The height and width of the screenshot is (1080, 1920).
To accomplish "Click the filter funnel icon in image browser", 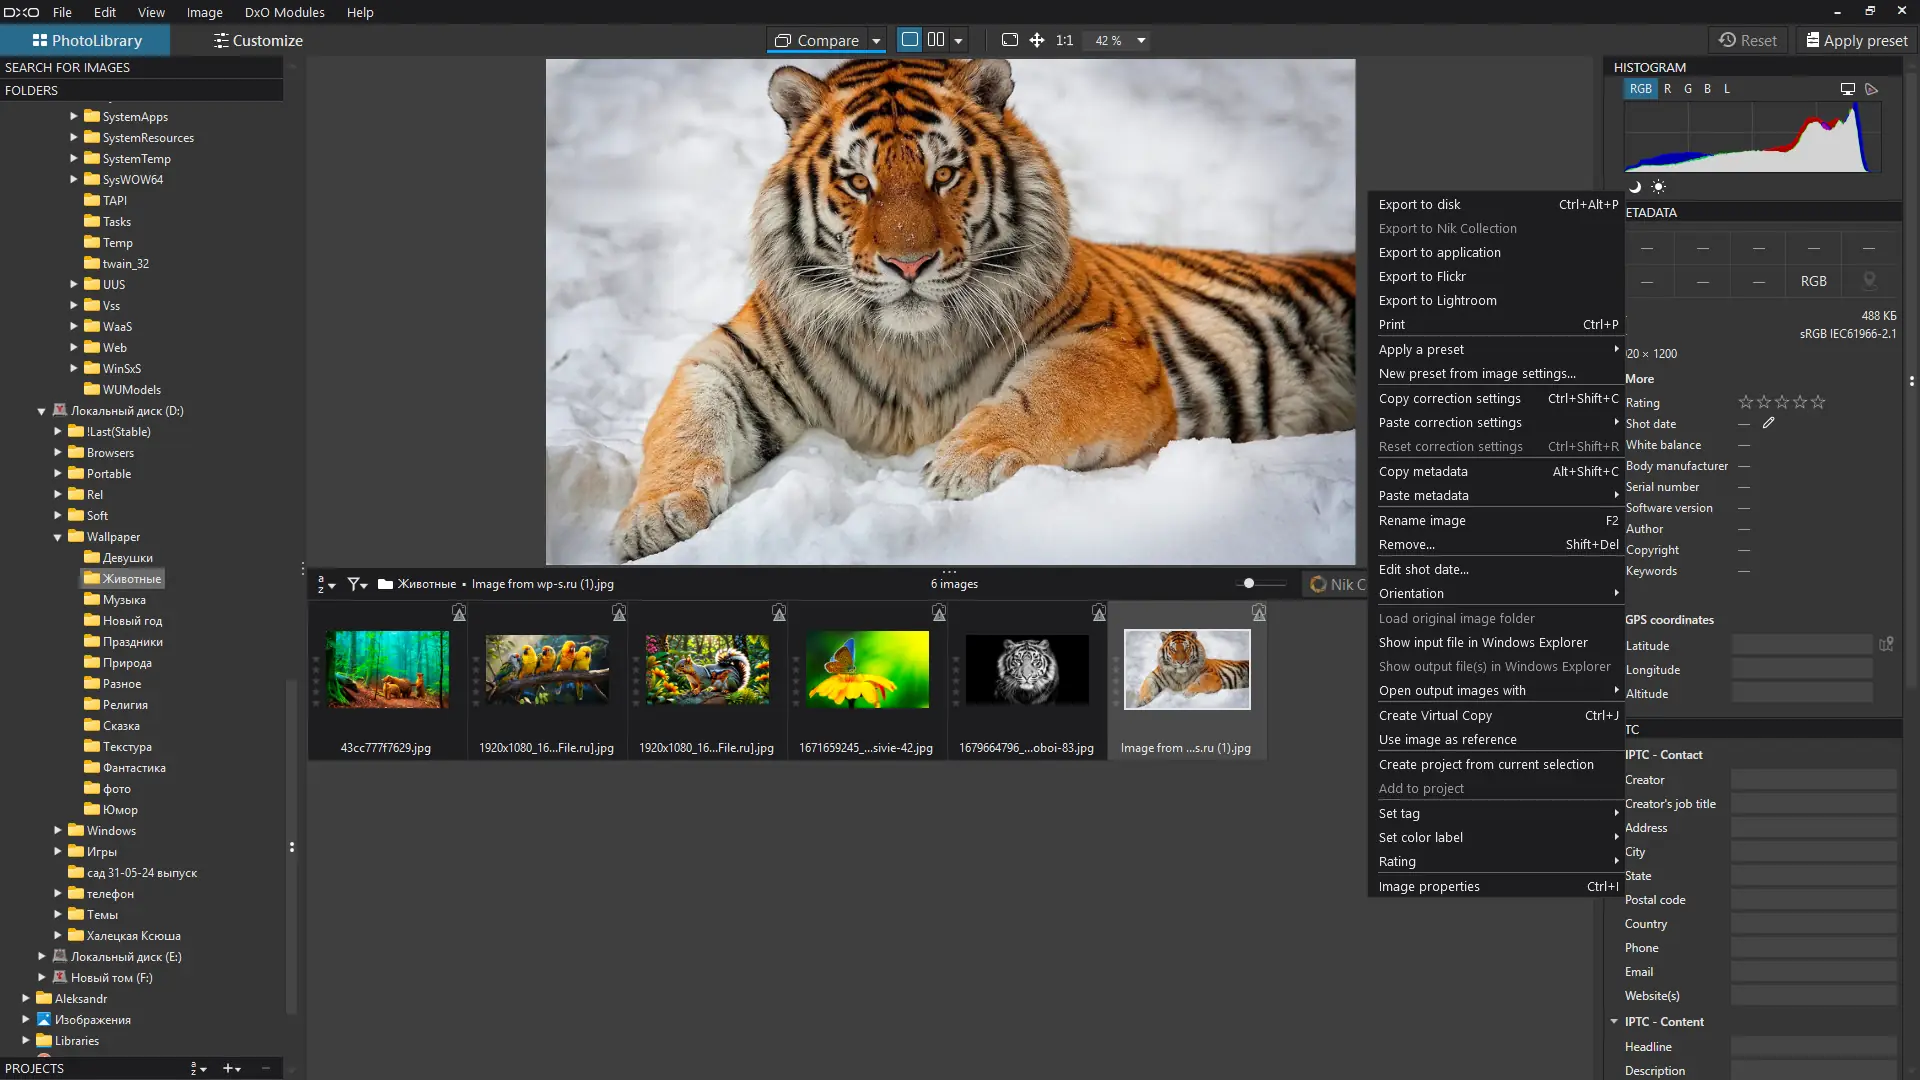I will click(354, 584).
